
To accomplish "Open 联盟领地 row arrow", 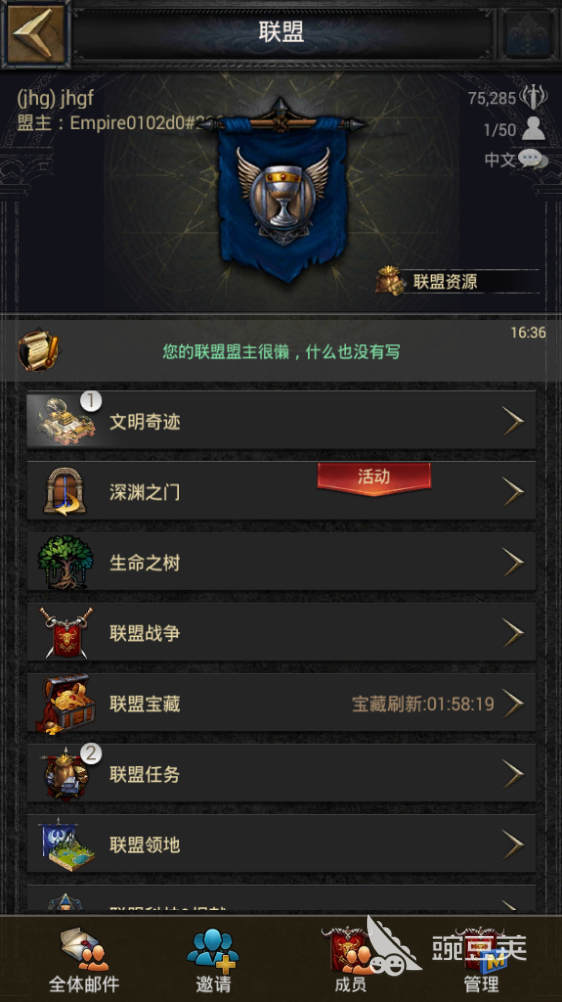I will (513, 844).
